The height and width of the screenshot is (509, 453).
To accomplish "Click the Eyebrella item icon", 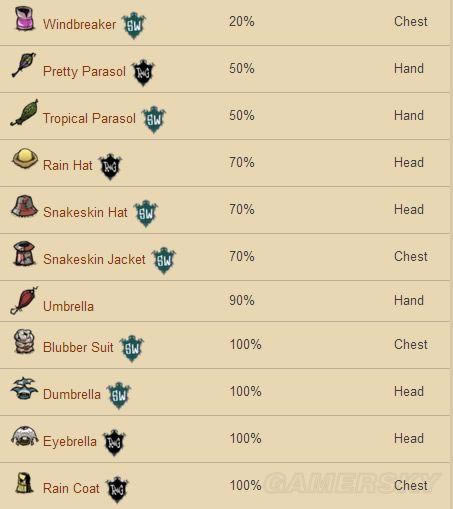I will point(25,436).
